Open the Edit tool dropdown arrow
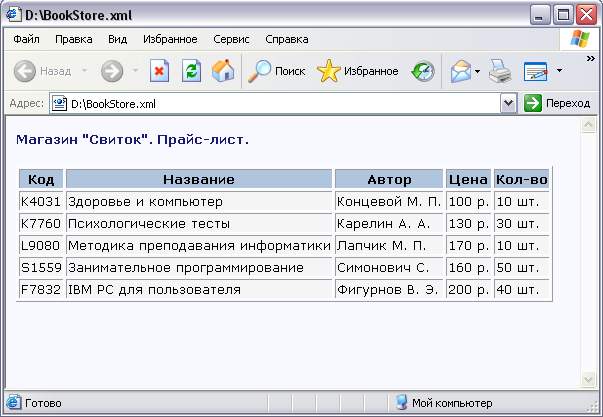This screenshot has width=603, height=417. (559, 70)
